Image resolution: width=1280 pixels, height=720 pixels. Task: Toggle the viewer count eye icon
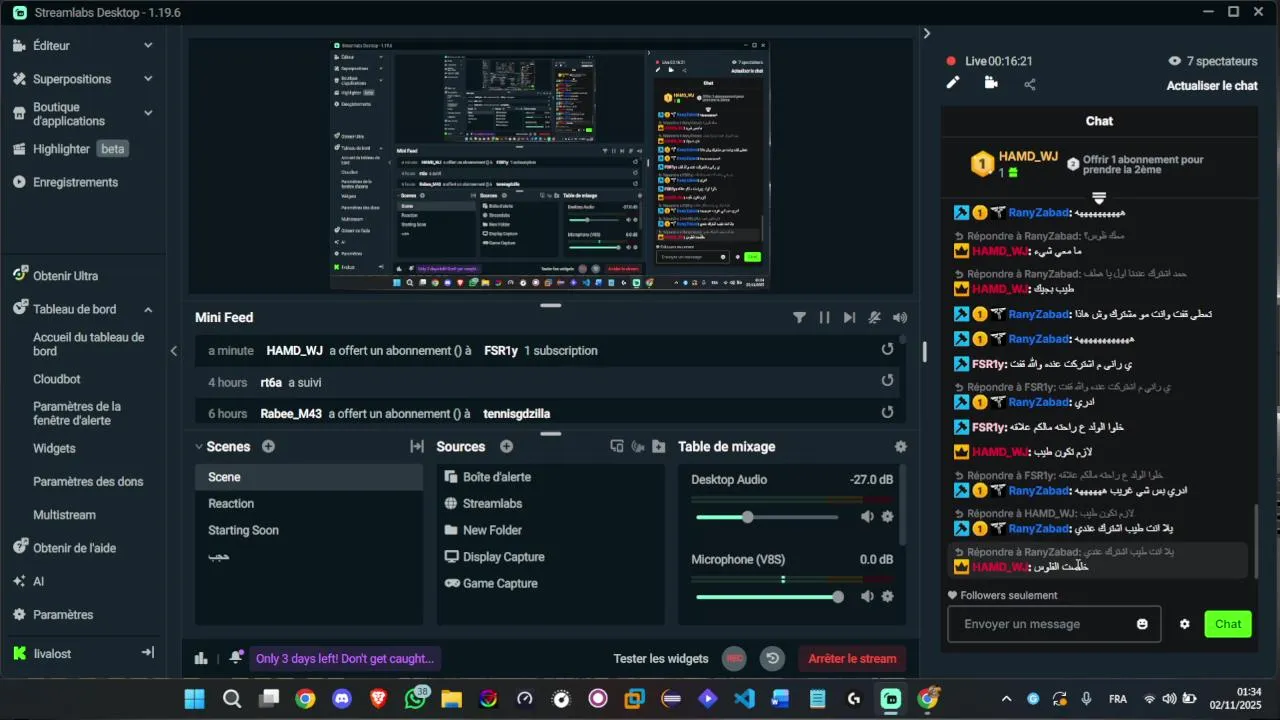(x=1175, y=61)
